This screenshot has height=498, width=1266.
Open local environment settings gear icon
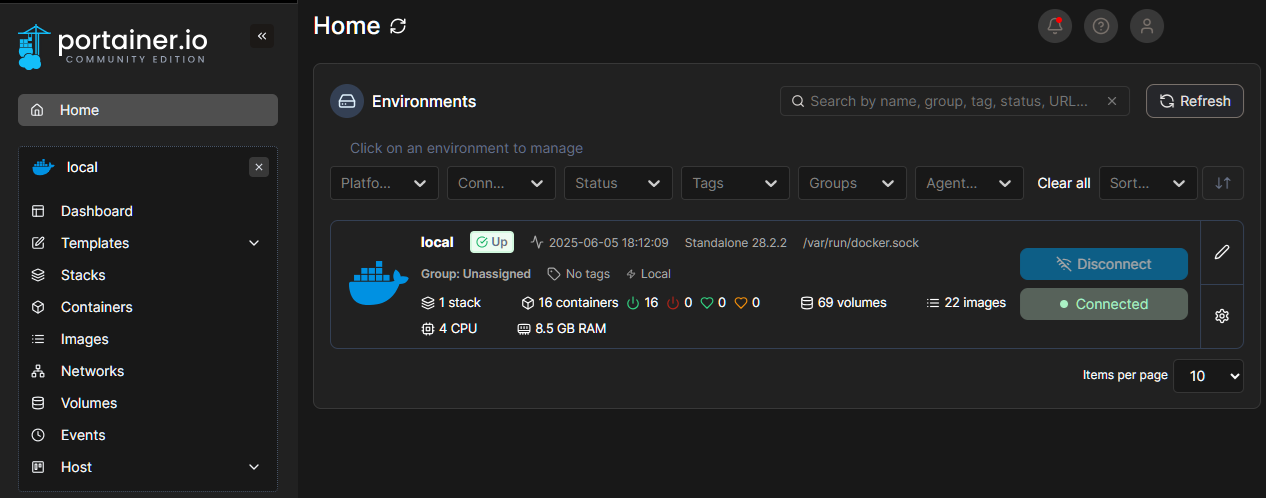(x=1222, y=316)
